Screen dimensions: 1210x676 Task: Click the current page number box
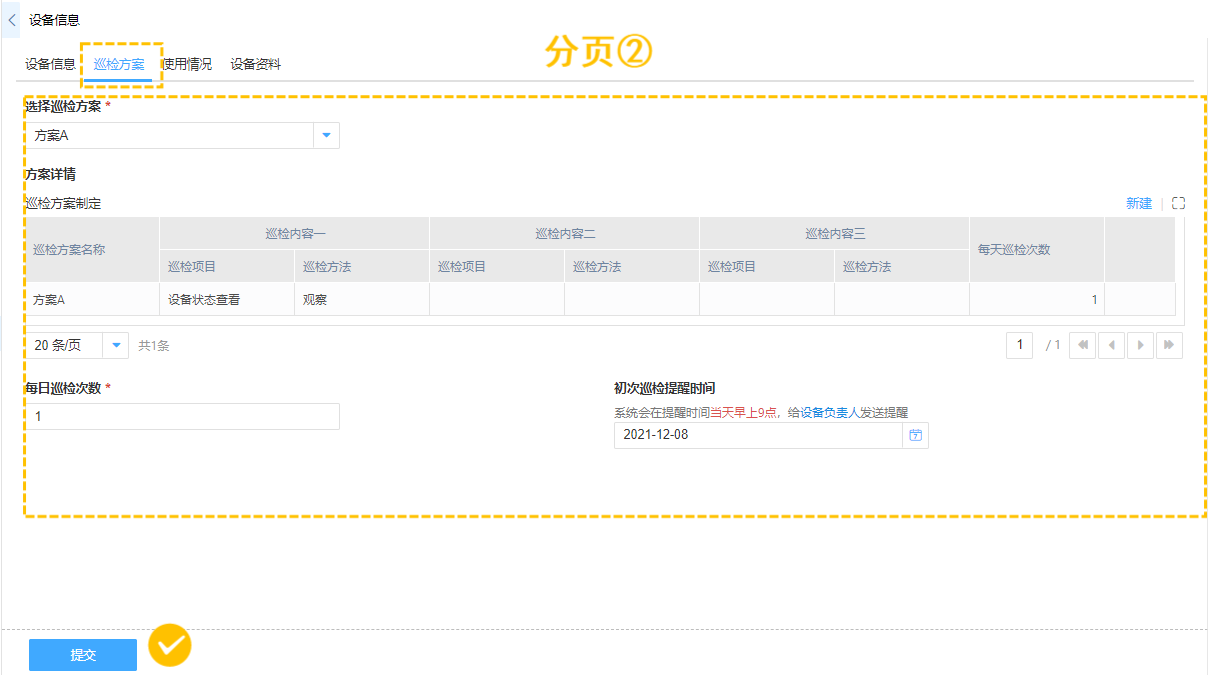(1019, 346)
